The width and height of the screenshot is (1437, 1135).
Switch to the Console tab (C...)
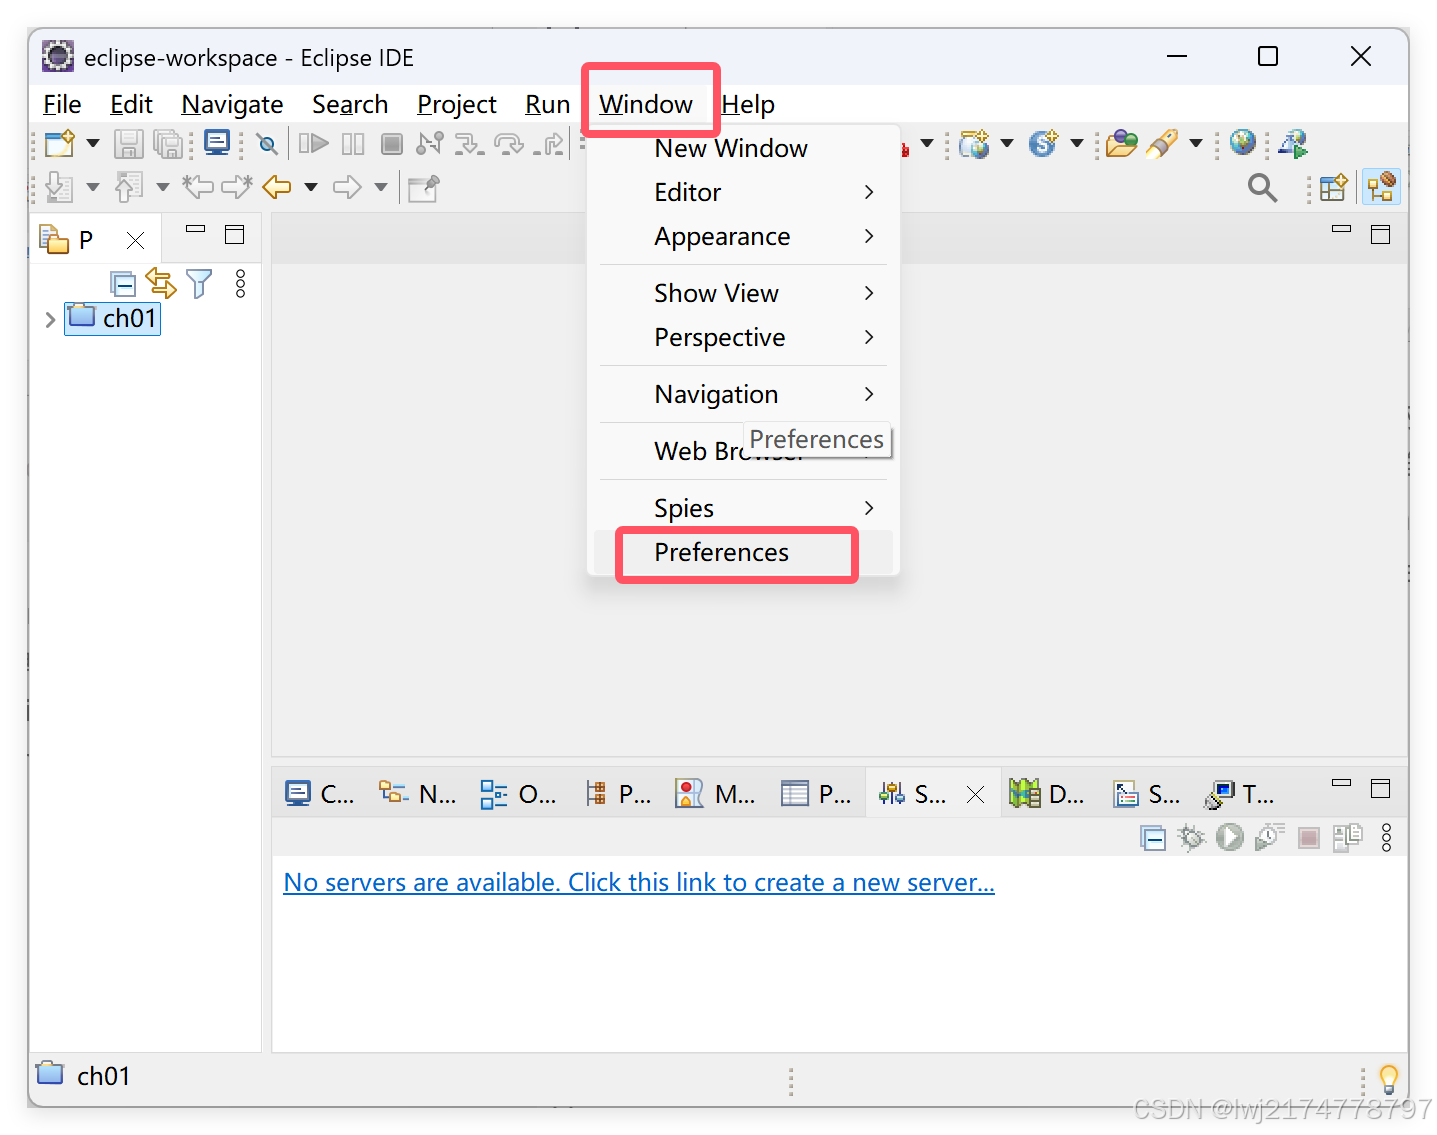(320, 794)
